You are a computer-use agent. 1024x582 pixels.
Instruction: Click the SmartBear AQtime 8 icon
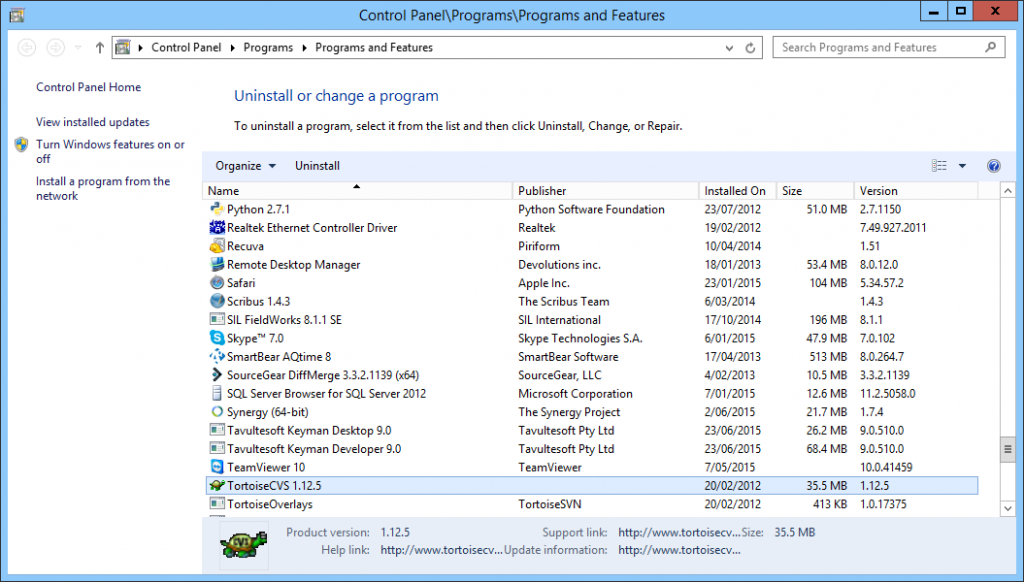pos(217,357)
